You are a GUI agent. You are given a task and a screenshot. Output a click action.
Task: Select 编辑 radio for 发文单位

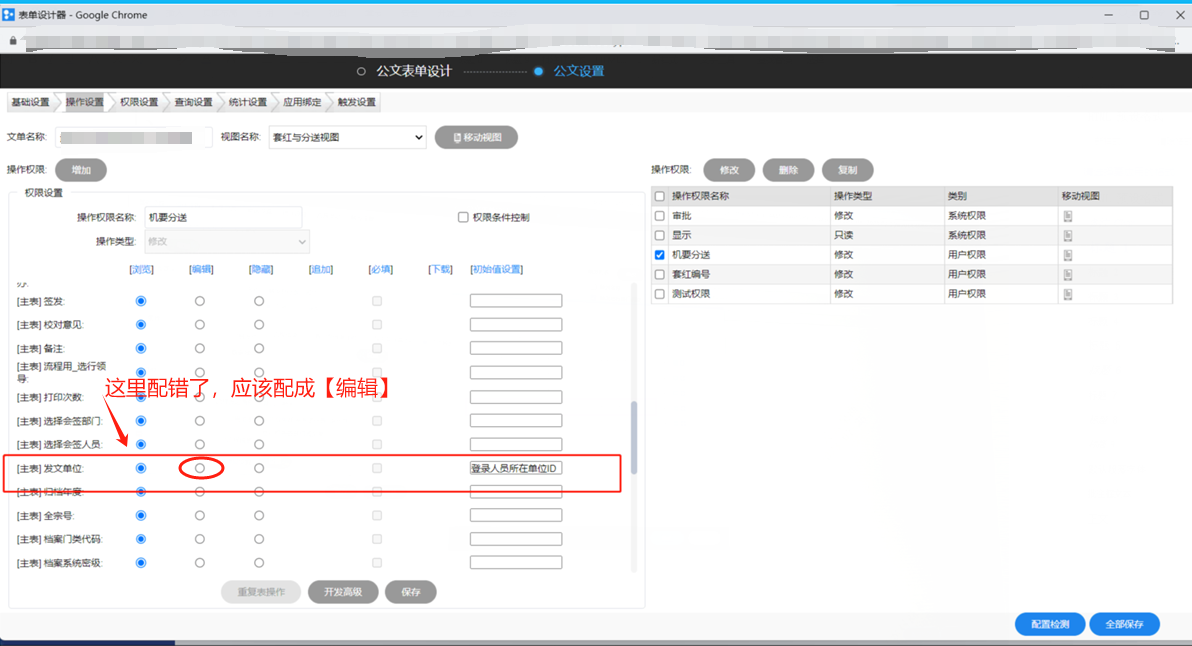[200, 468]
